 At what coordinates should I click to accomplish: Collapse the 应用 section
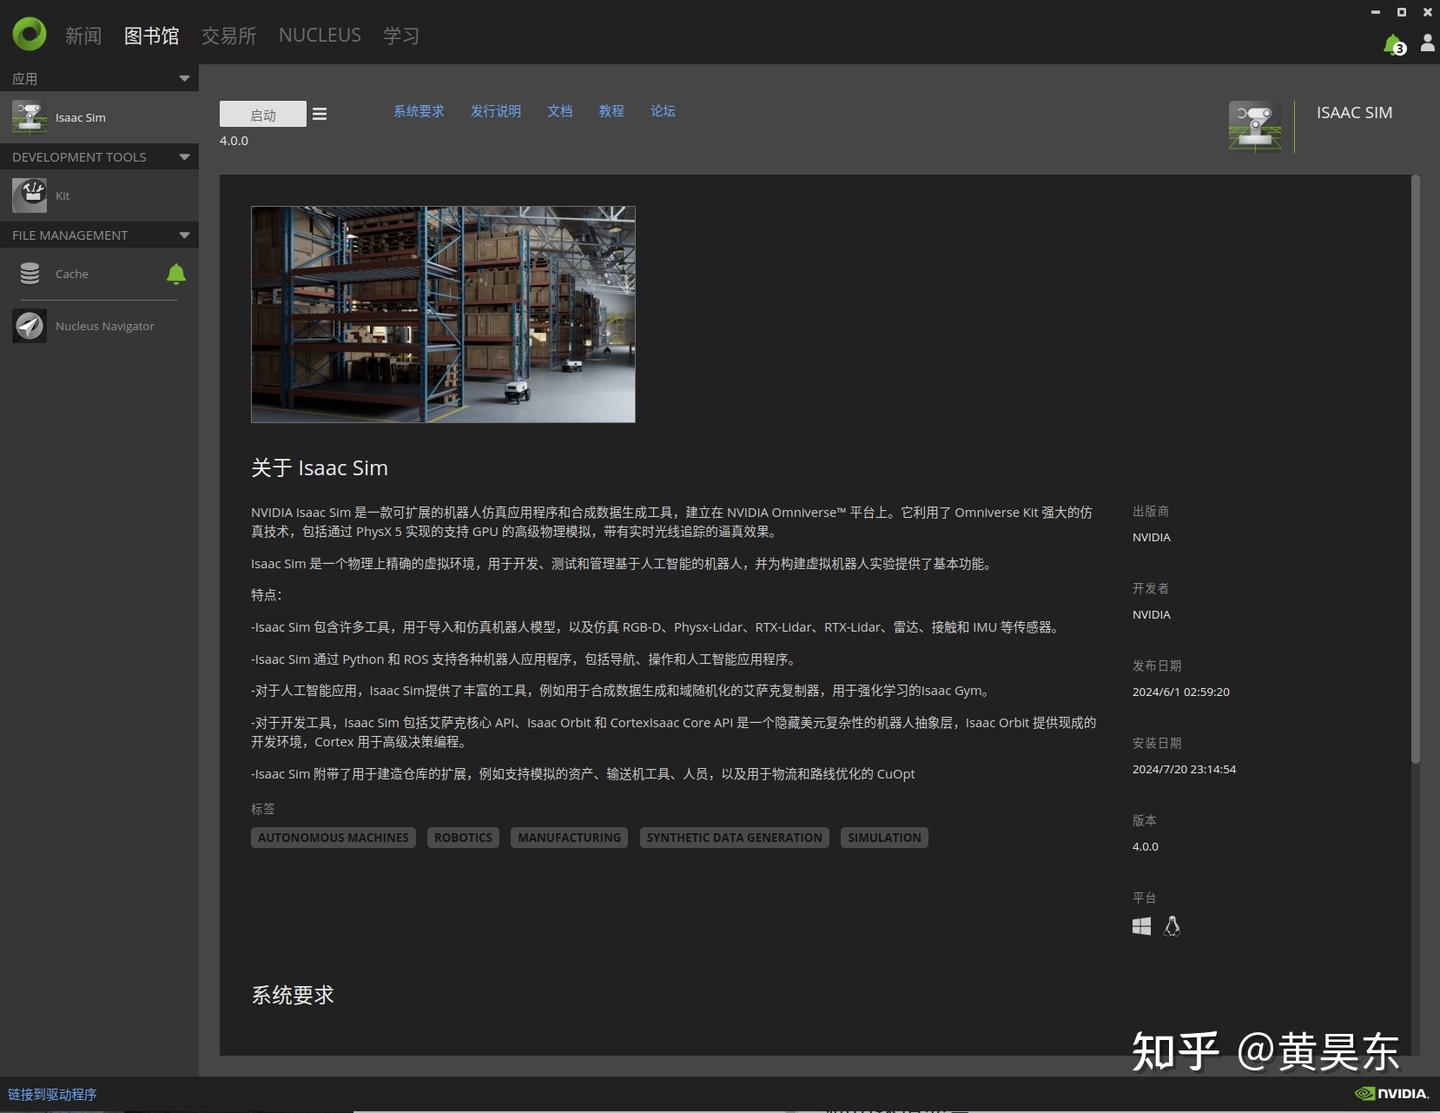point(184,77)
